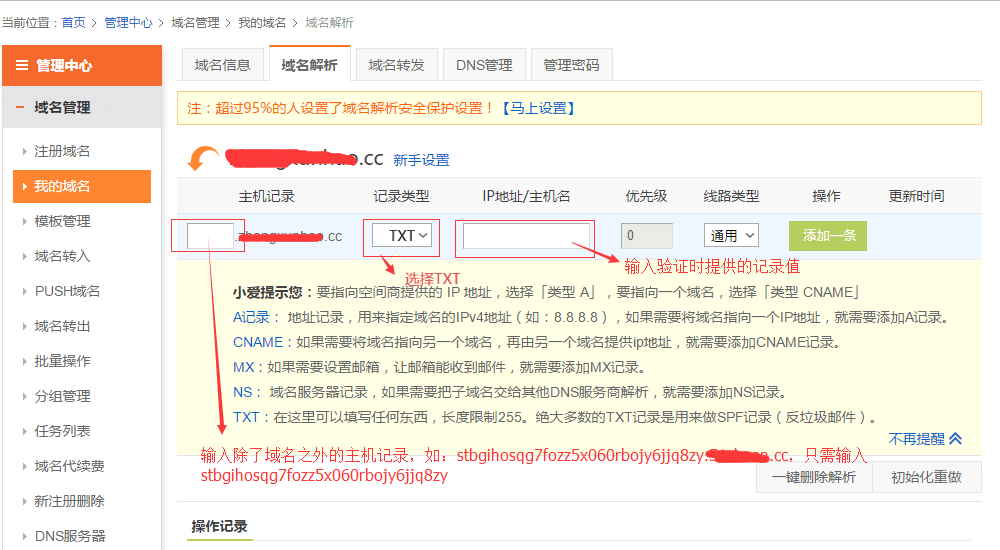Switch to the 域名转发 tab

click(x=396, y=65)
